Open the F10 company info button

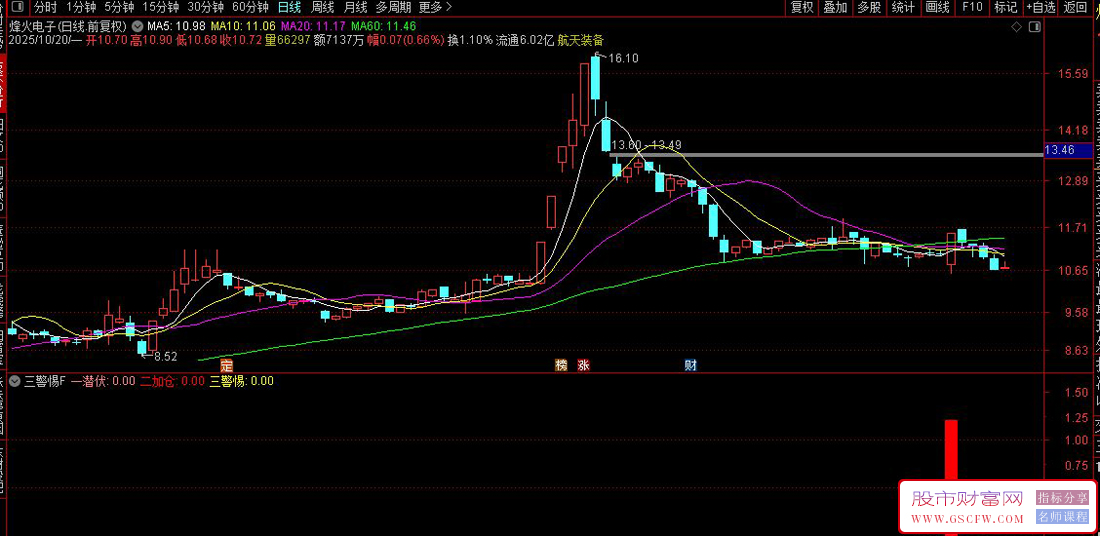[x=972, y=7]
